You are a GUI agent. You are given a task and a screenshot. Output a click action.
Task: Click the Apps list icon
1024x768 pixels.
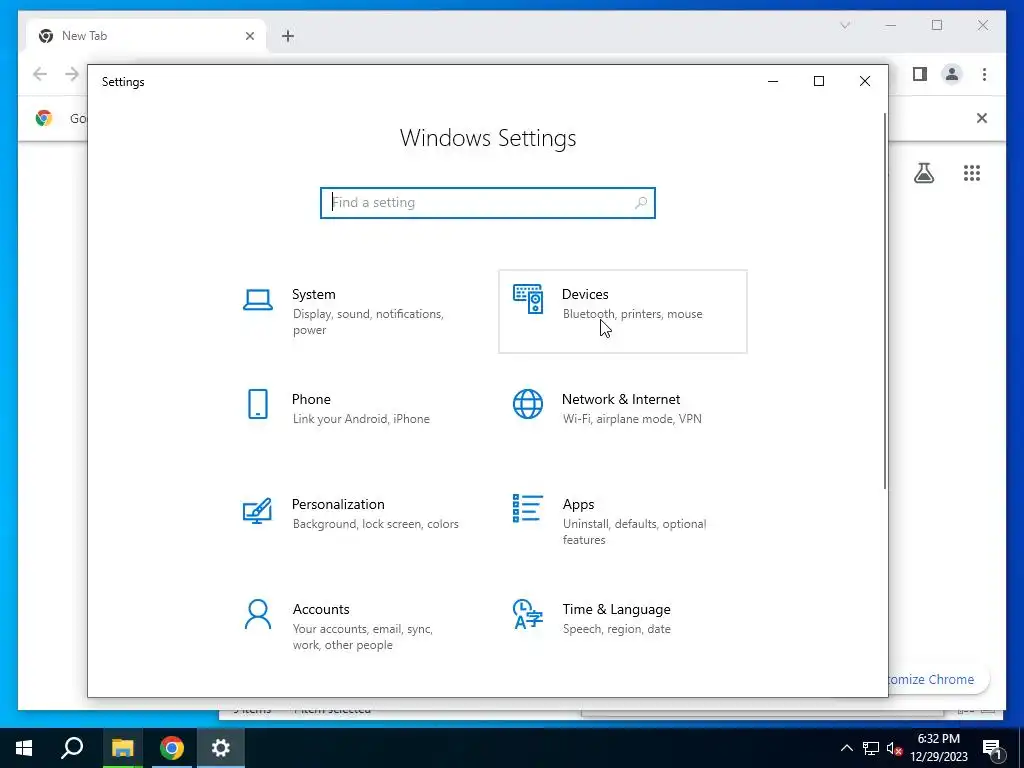[x=528, y=509]
